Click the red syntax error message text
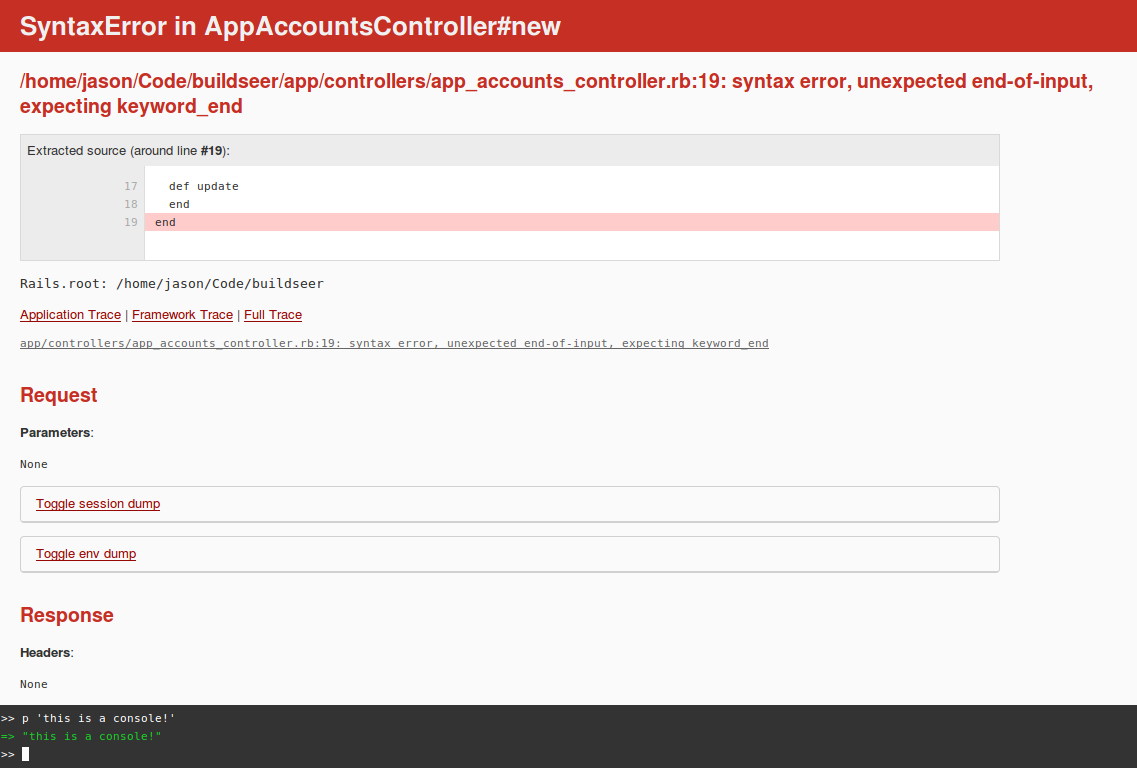The image size is (1137, 768). coord(556,94)
